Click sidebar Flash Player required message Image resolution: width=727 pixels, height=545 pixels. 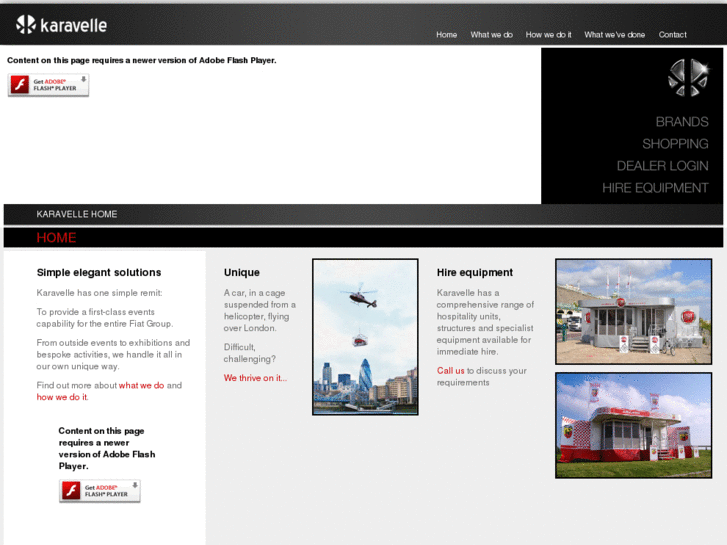click(107, 449)
